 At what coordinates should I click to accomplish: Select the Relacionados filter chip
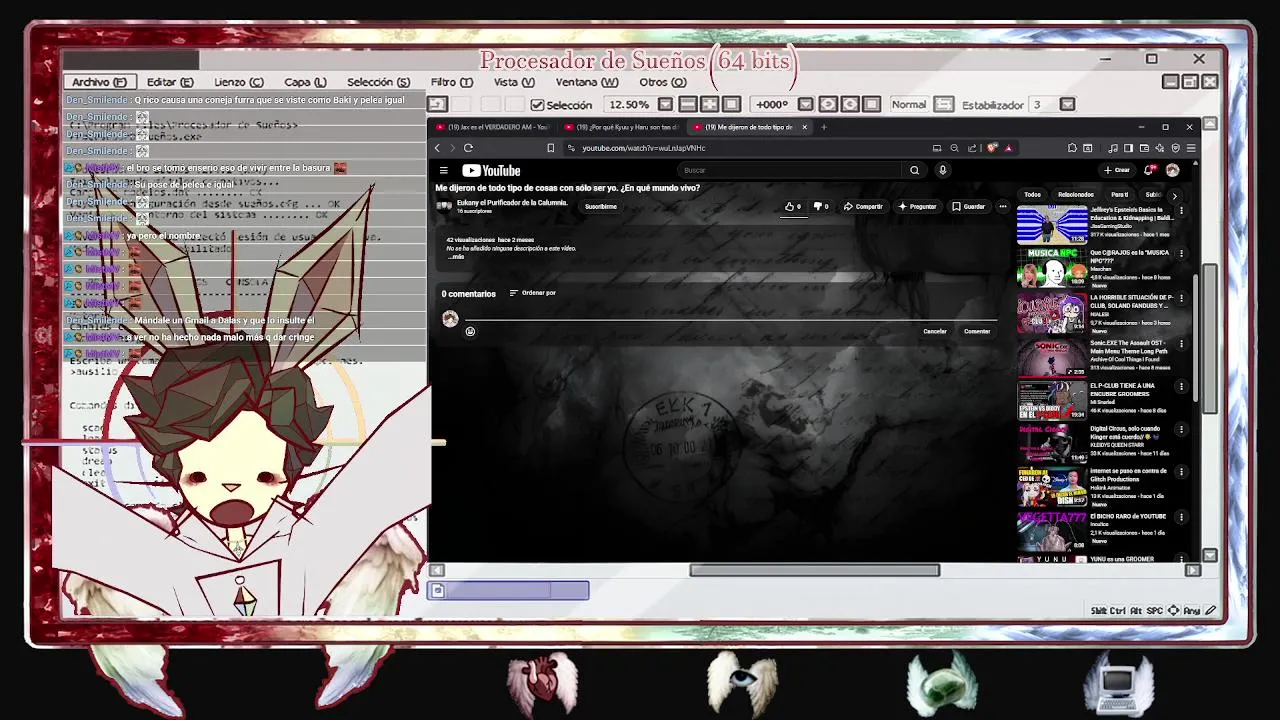coord(1076,195)
